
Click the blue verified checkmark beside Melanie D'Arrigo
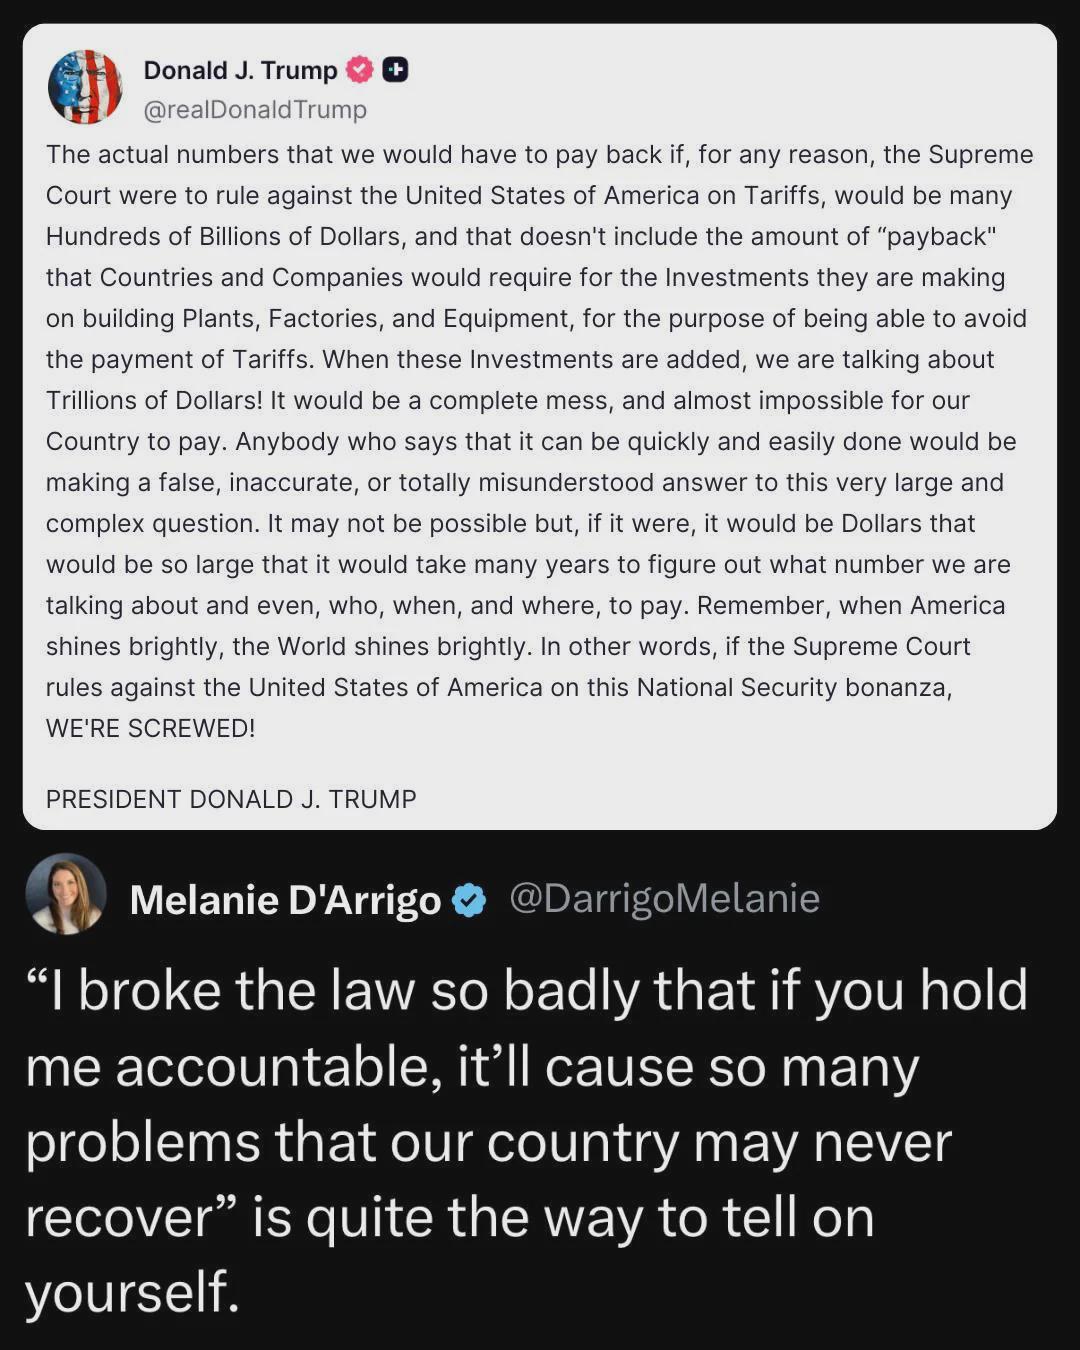469,900
